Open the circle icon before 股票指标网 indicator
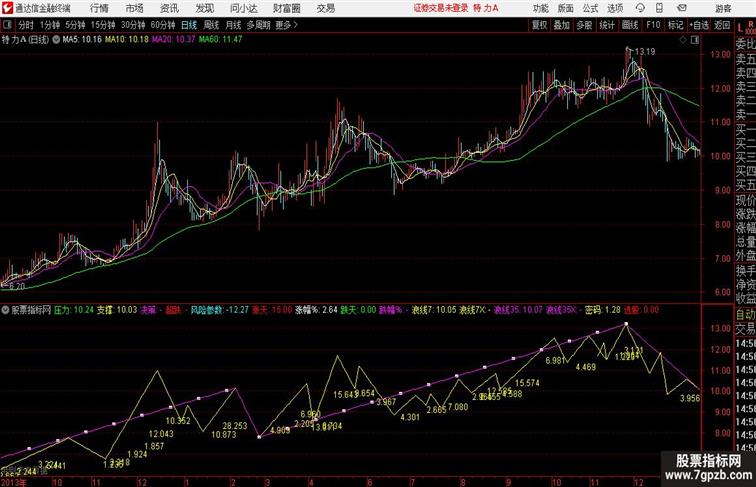Viewport: 756px width, 487px height. [x=5, y=310]
